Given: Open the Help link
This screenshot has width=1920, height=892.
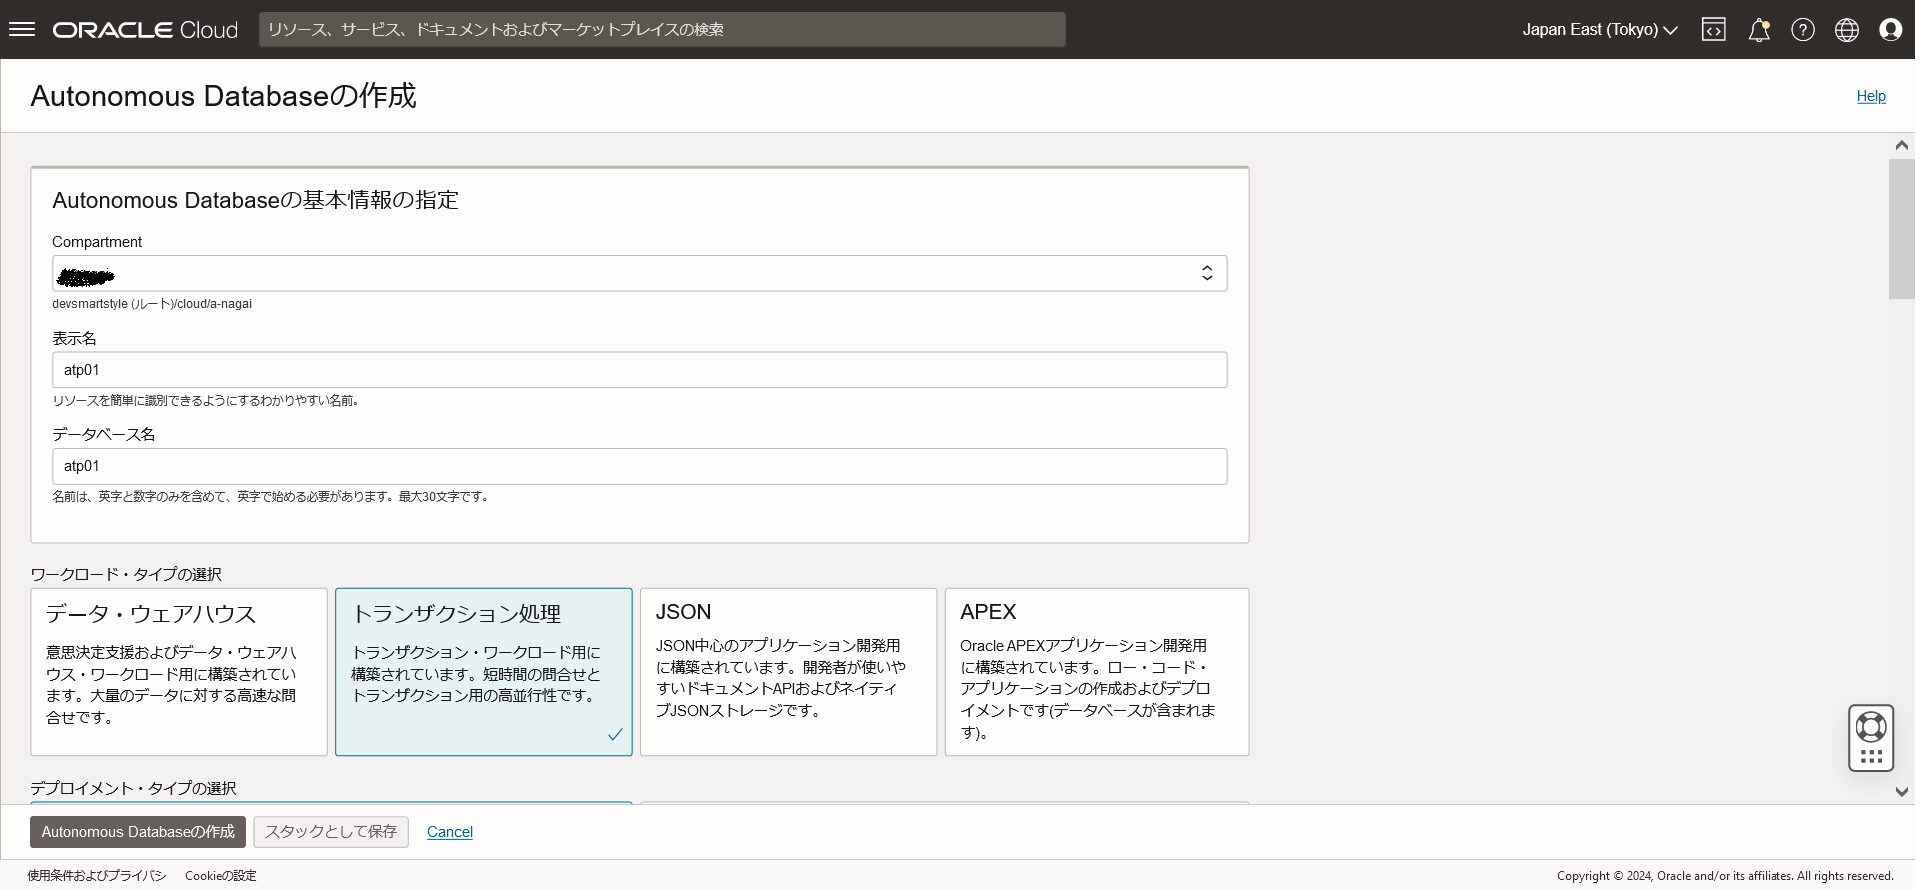Looking at the screenshot, I should click(x=1871, y=96).
